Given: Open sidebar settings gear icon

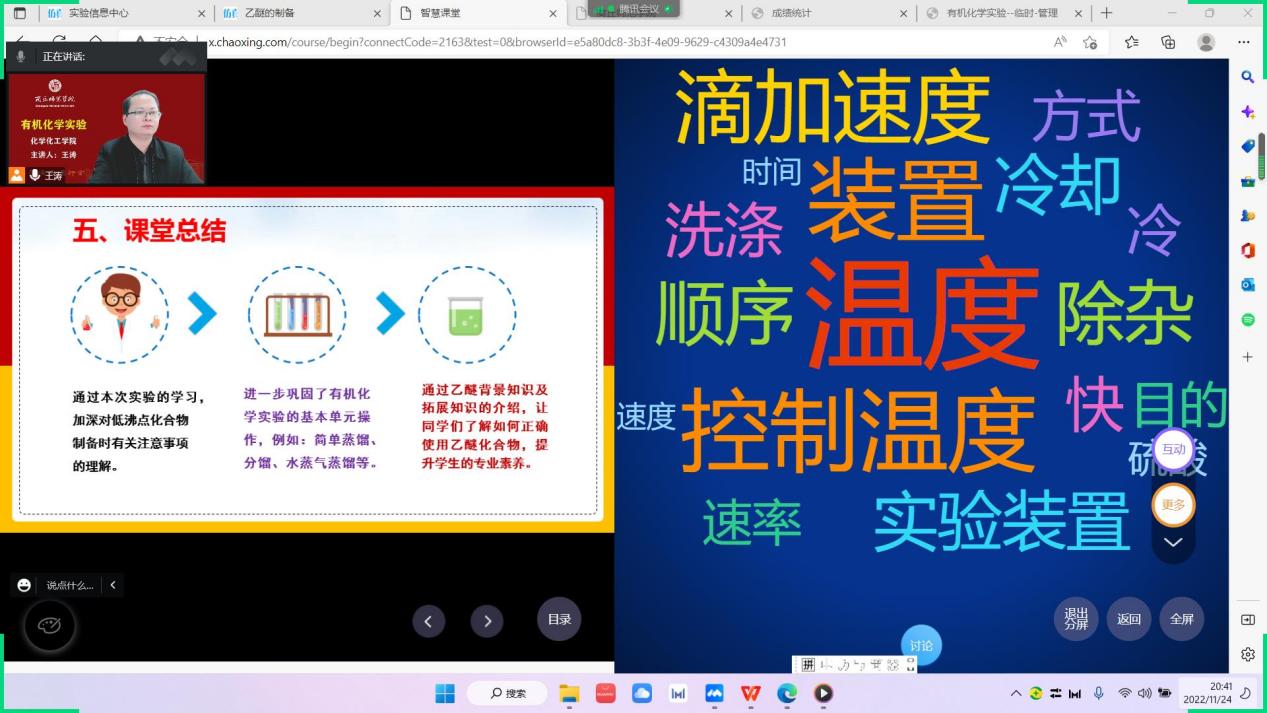Looking at the screenshot, I should click(x=1247, y=655).
